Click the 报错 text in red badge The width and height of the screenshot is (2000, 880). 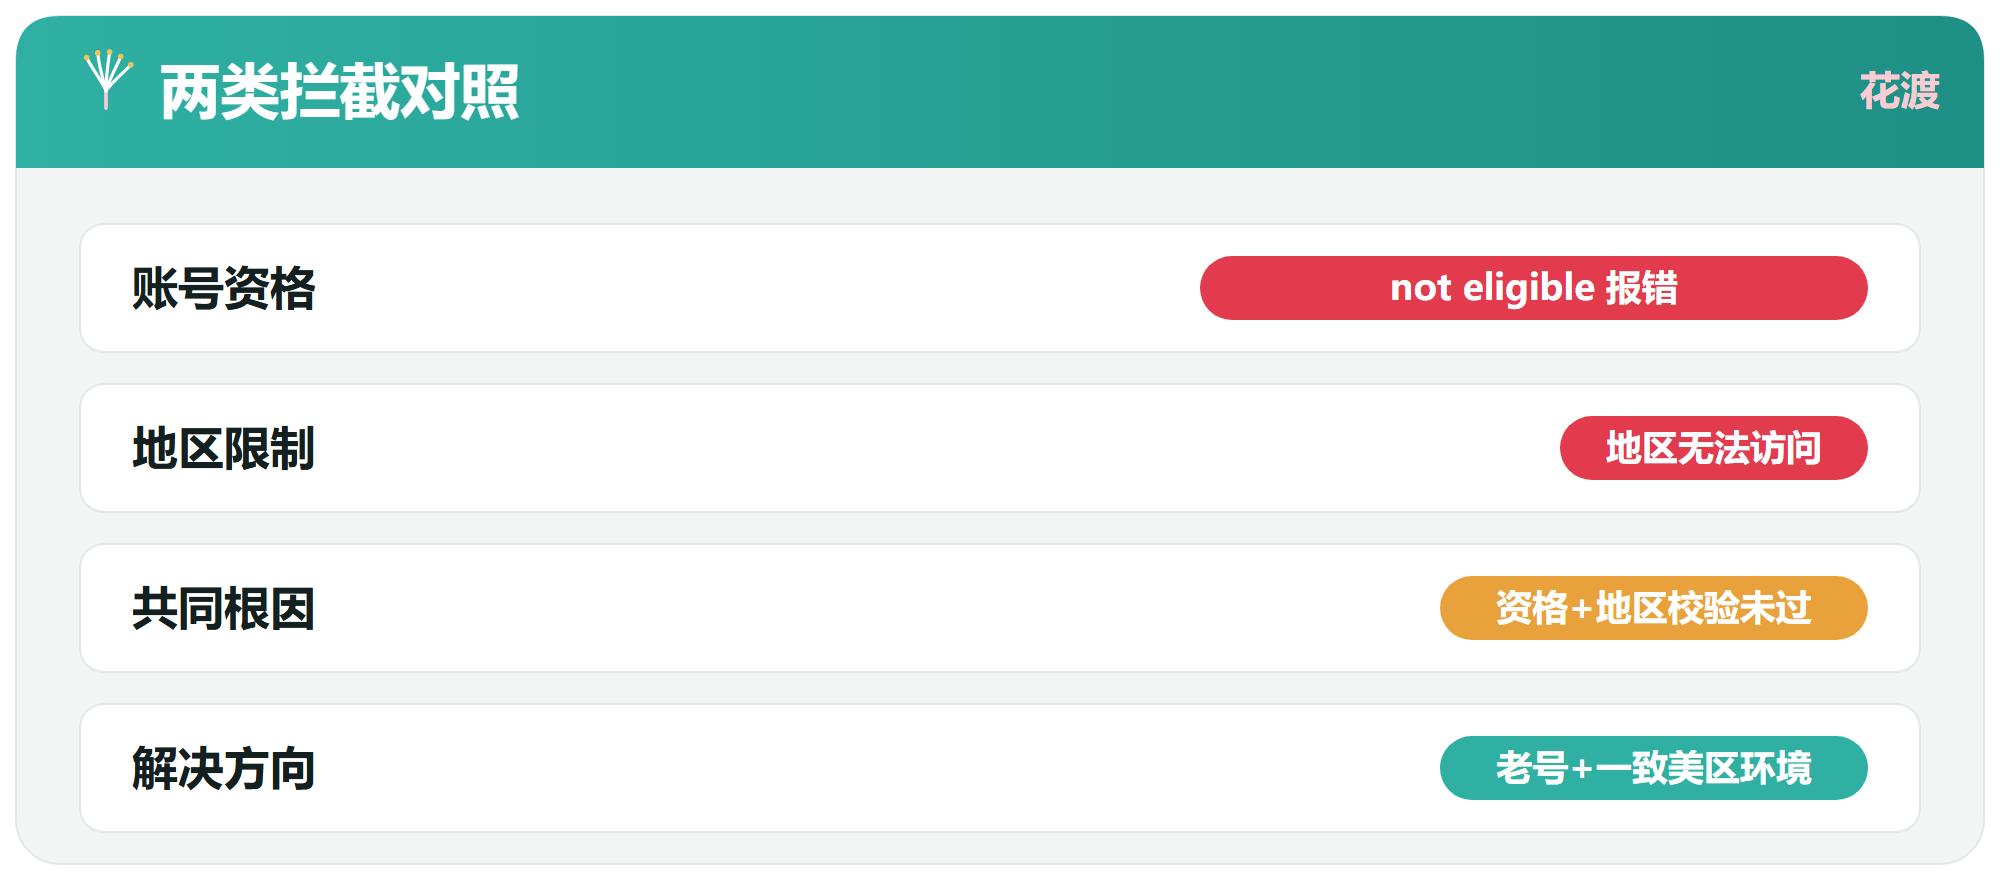(1641, 288)
